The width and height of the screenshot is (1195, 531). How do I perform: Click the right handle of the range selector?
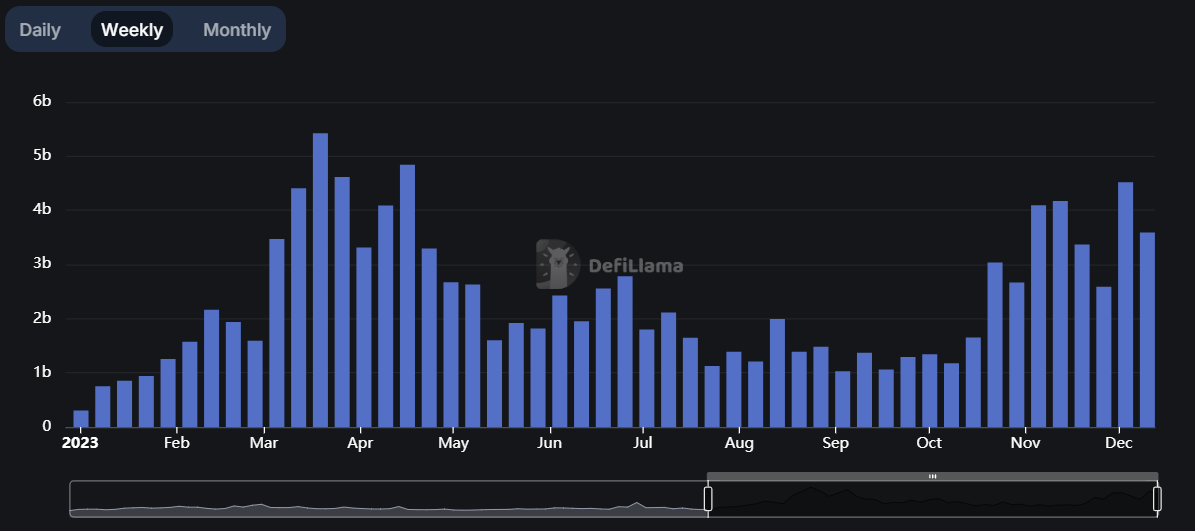pyautogui.click(x=1157, y=499)
